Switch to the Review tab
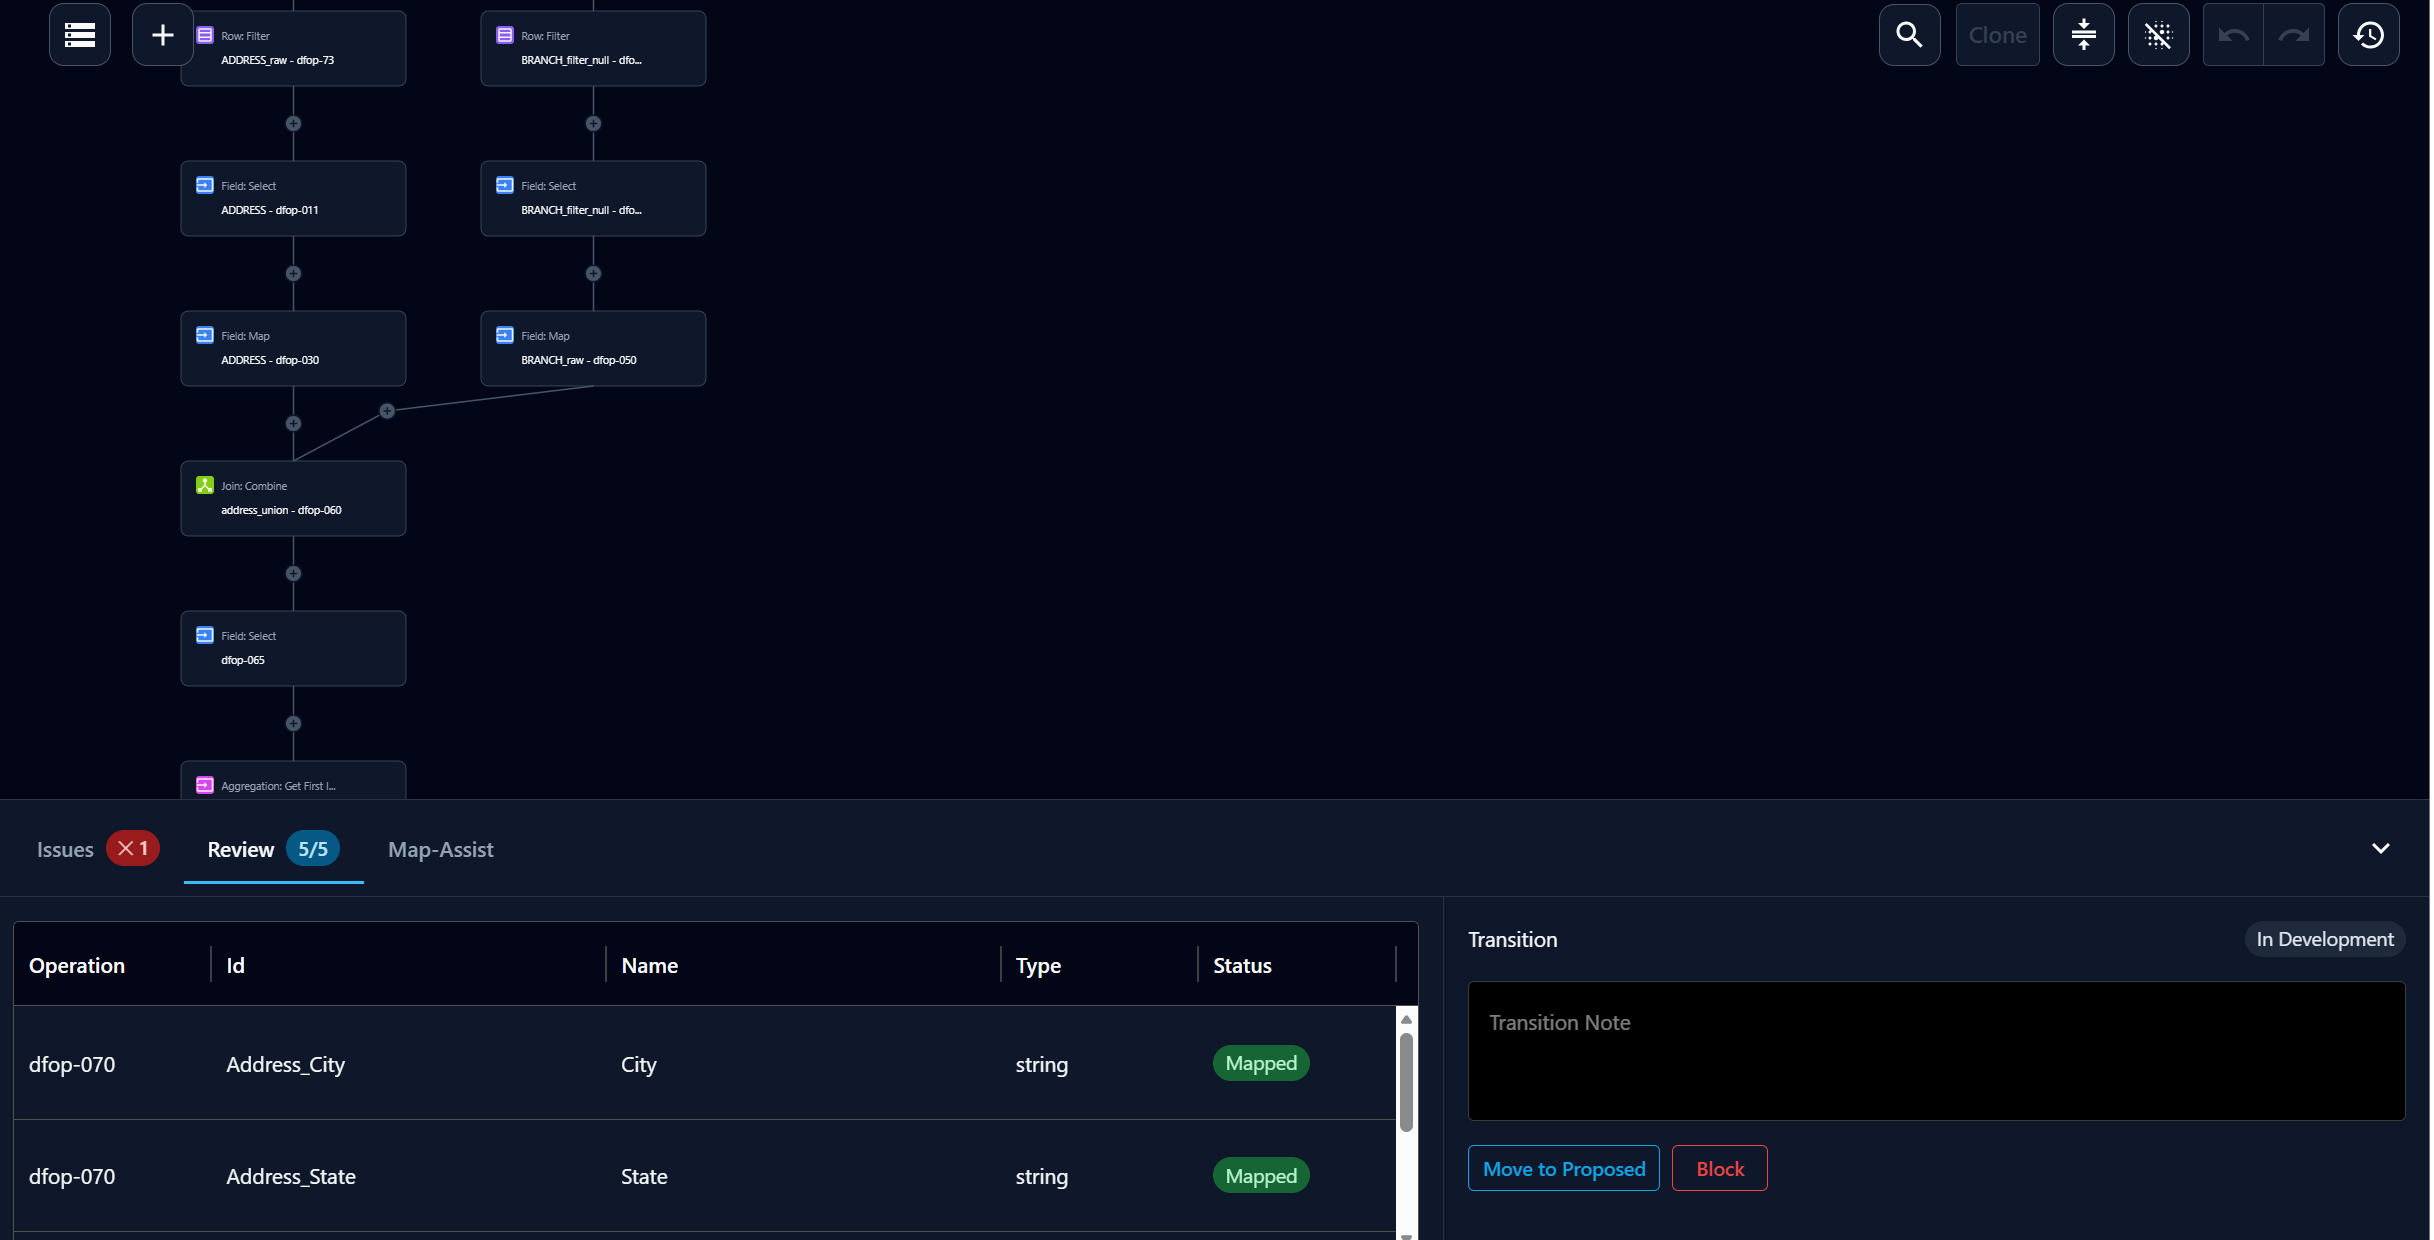Viewport: 2434px width, 1240px height. [273, 849]
